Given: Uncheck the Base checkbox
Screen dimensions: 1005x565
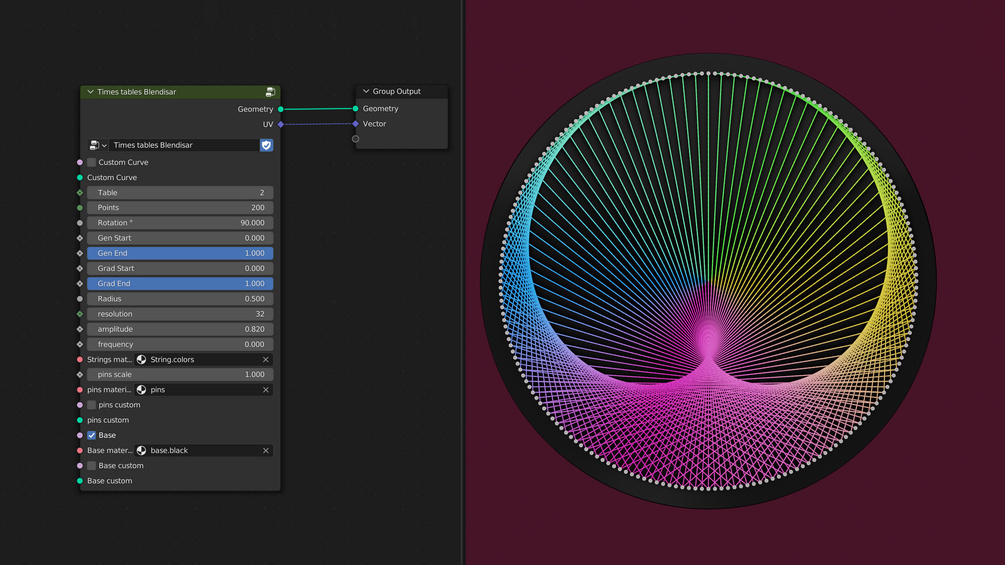Looking at the screenshot, I should (x=92, y=435).
